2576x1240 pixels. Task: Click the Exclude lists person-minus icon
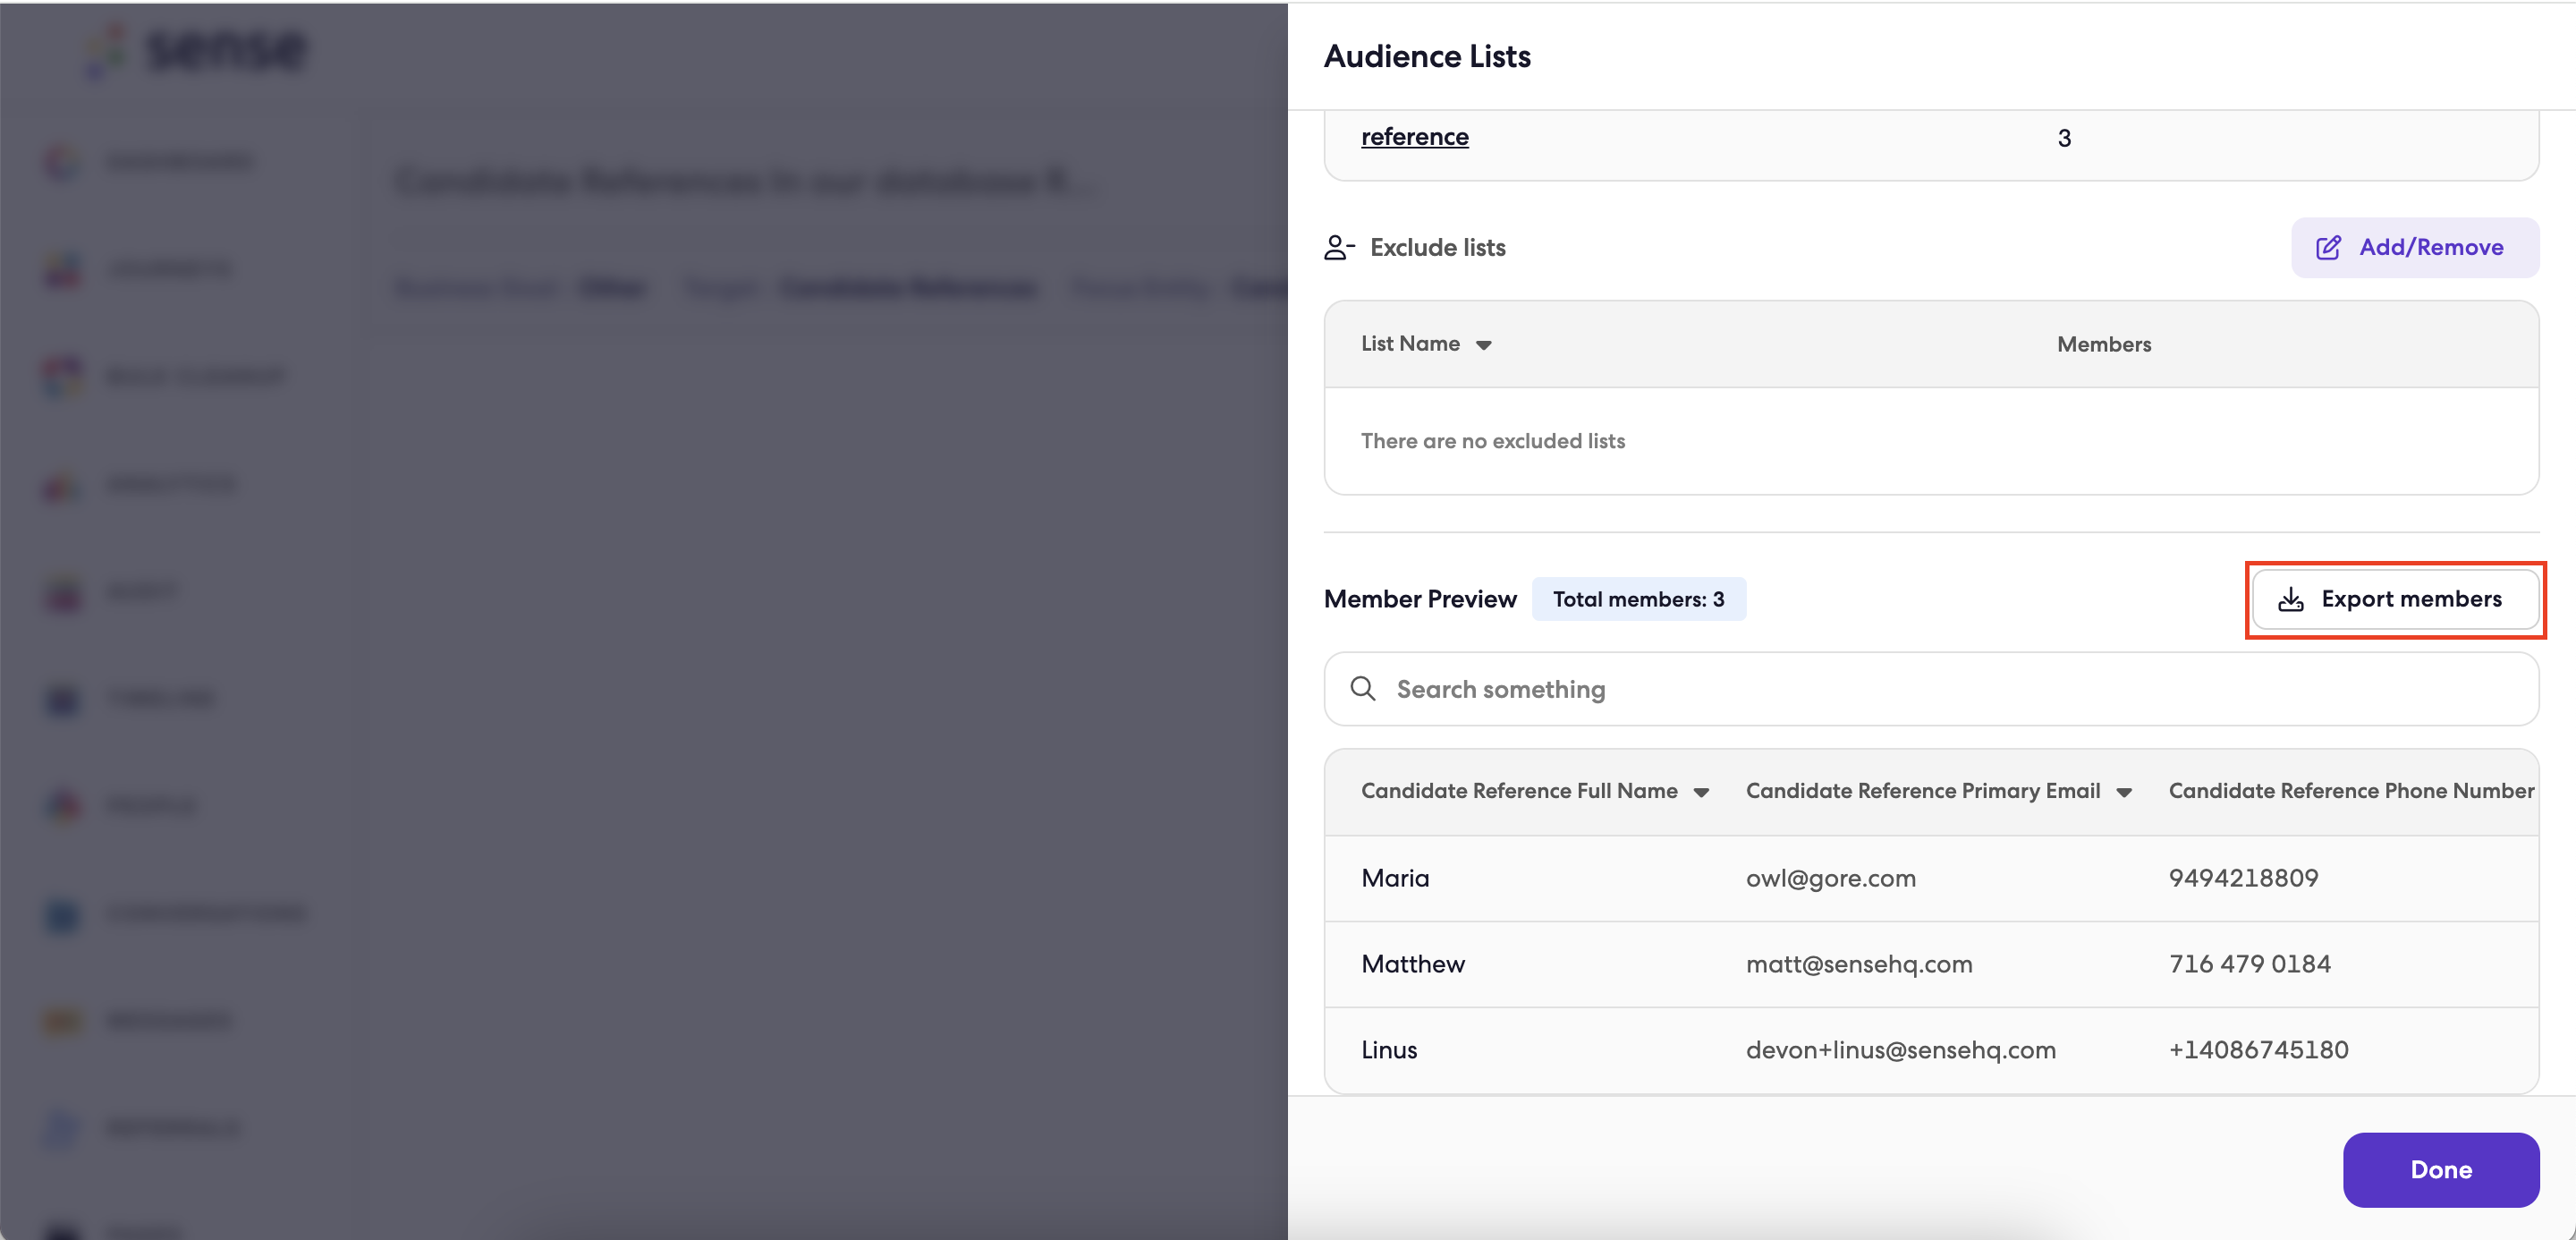[1339, 248]
